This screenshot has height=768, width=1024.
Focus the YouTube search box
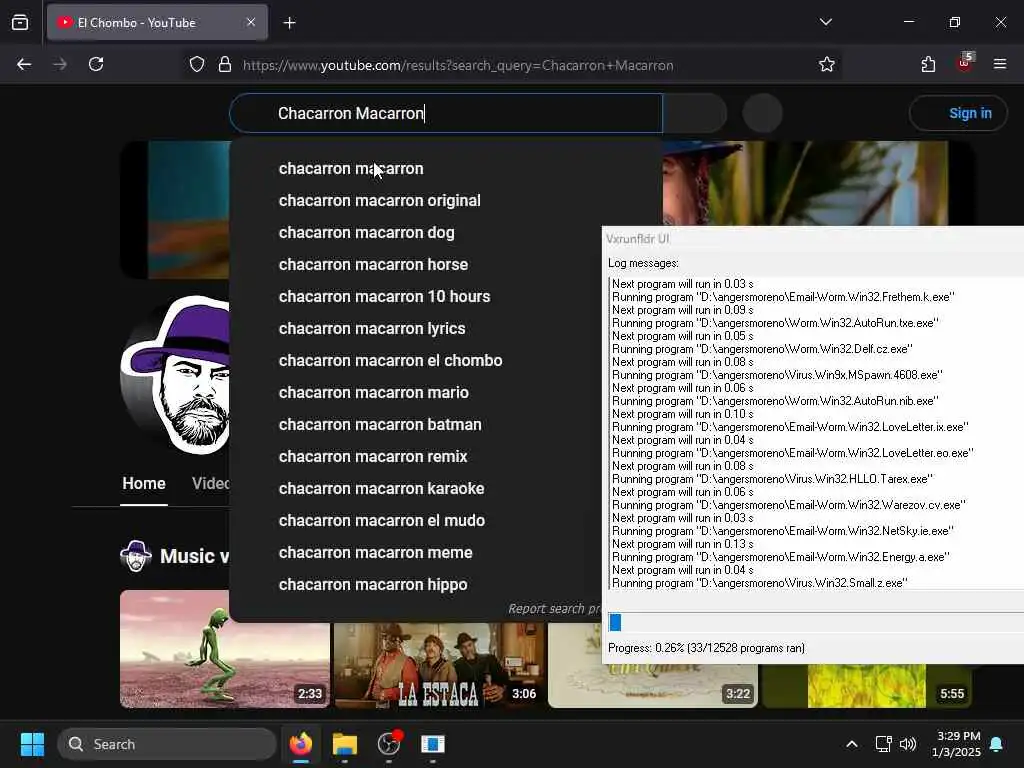click(x=446, y=113)
